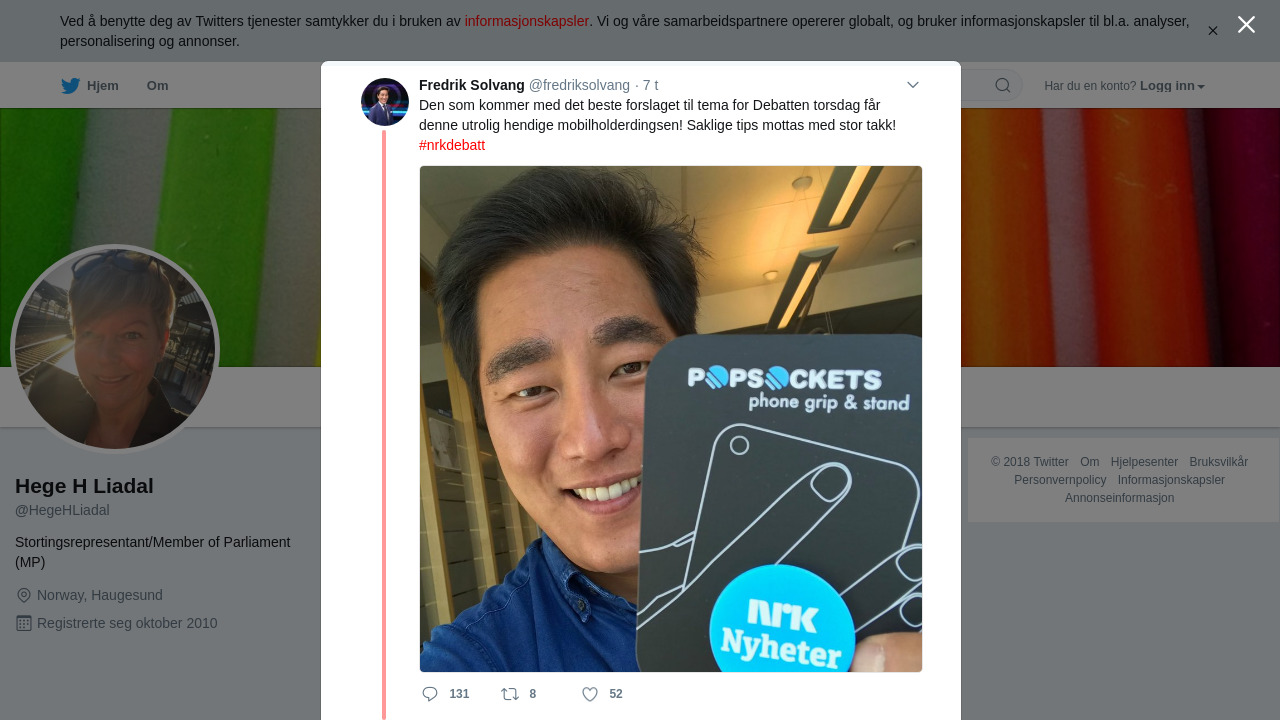Click the reply speech bubble icon
Screen dimensions: 1280x720
[x=430, y=694]
